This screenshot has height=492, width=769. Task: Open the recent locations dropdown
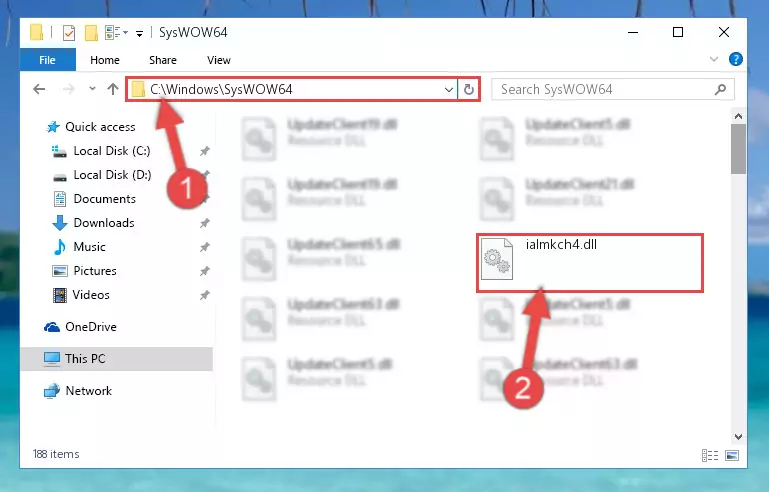pos(92,89)
